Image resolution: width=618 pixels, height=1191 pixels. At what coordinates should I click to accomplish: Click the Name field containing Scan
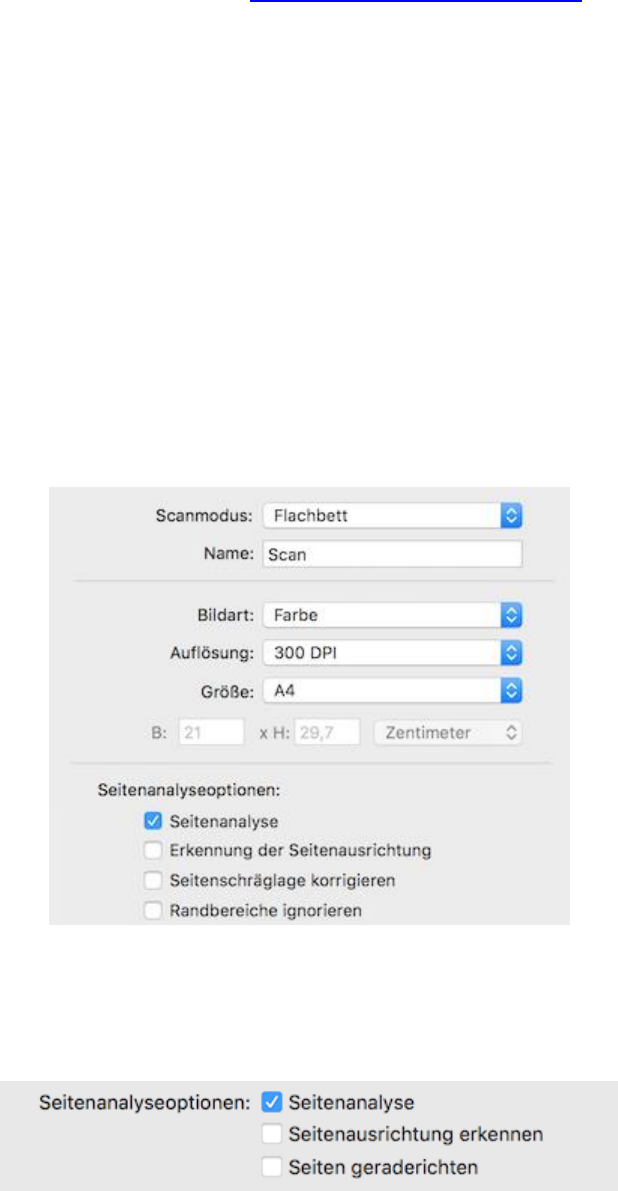click(x=393, y=554)
